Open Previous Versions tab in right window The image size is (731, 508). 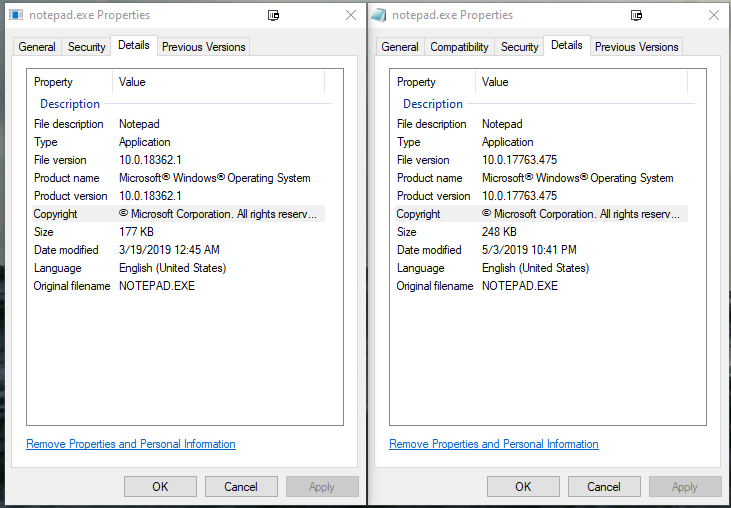click(636, 47)
